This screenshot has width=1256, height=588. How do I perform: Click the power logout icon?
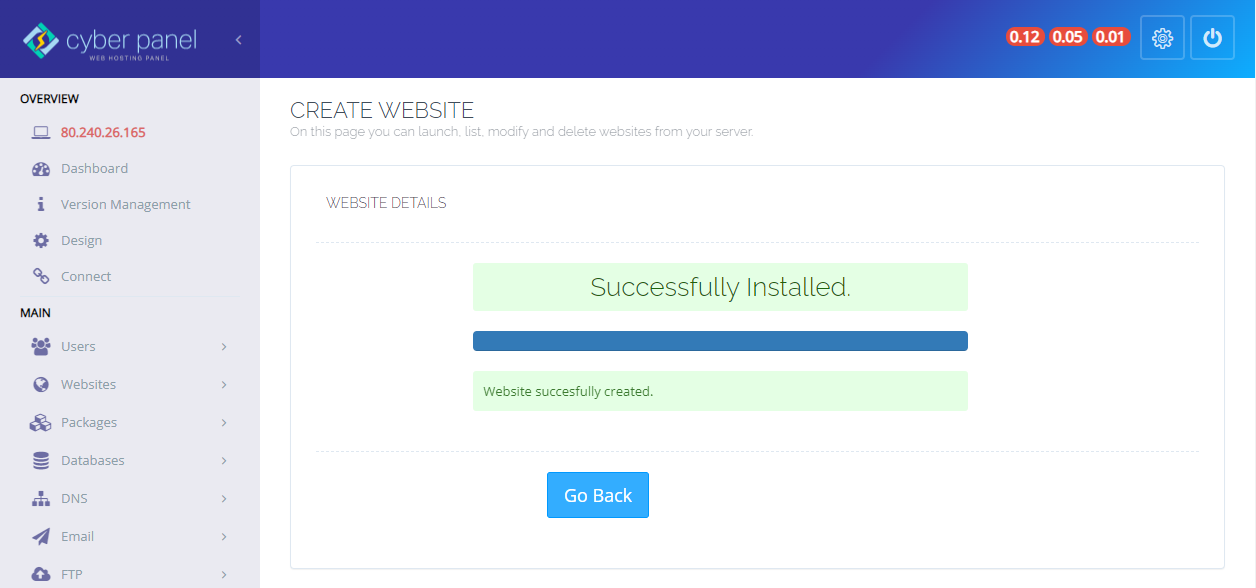click(1212, 38)
